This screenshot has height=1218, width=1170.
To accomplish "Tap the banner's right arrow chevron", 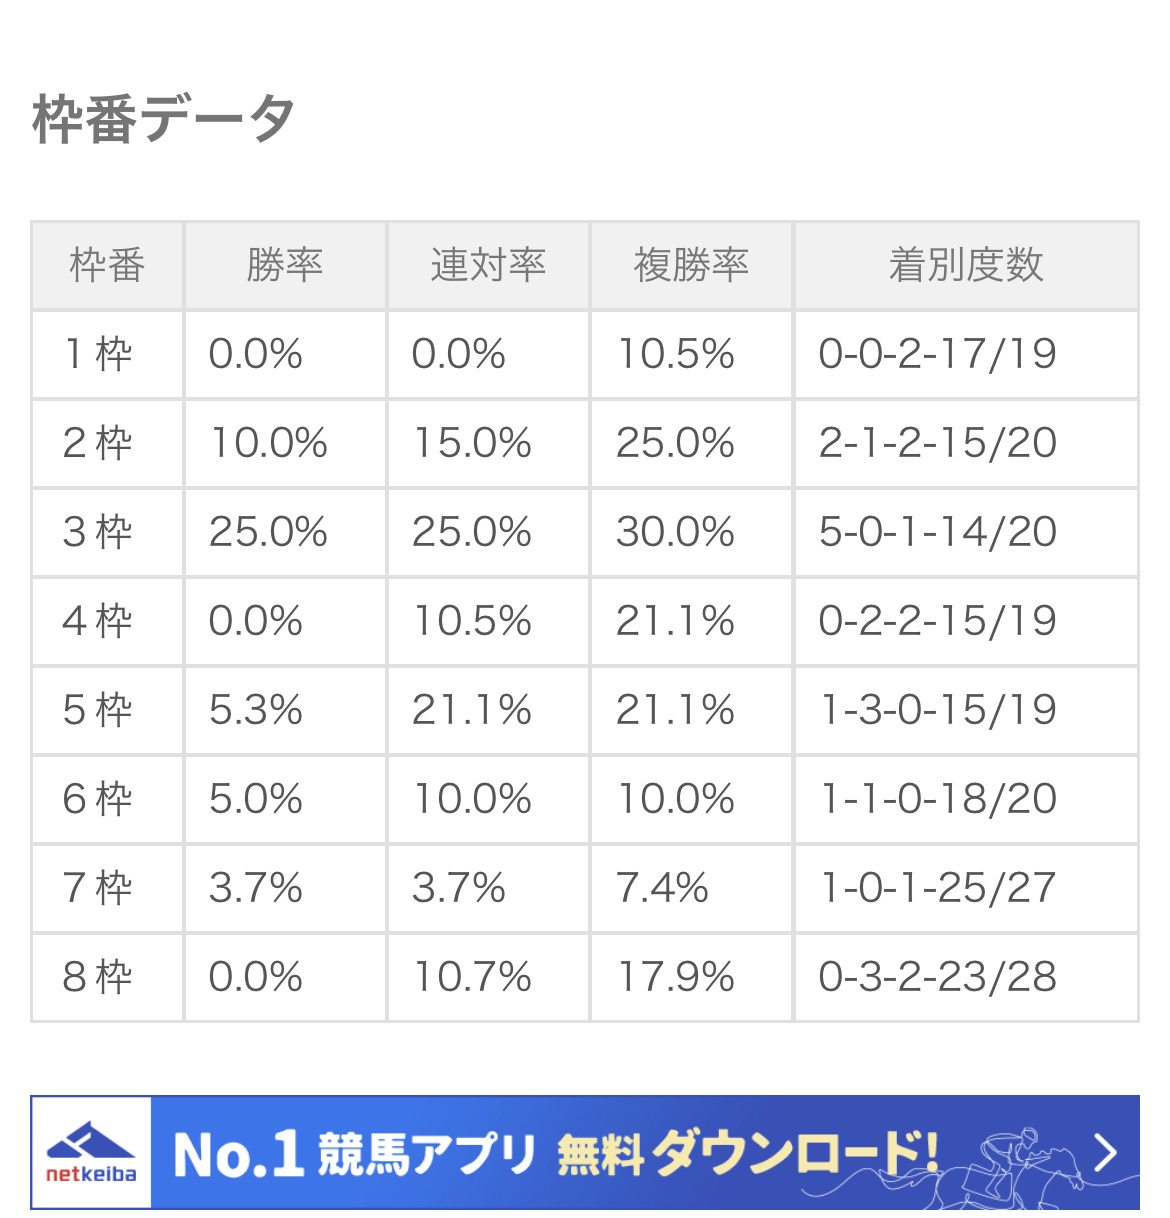I will [1105, 1152].
